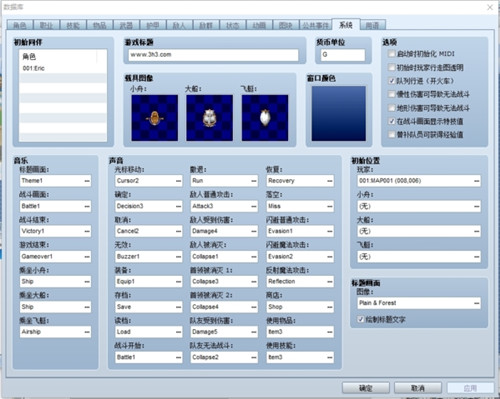Switch to the 角色 tab

point(20,25)
